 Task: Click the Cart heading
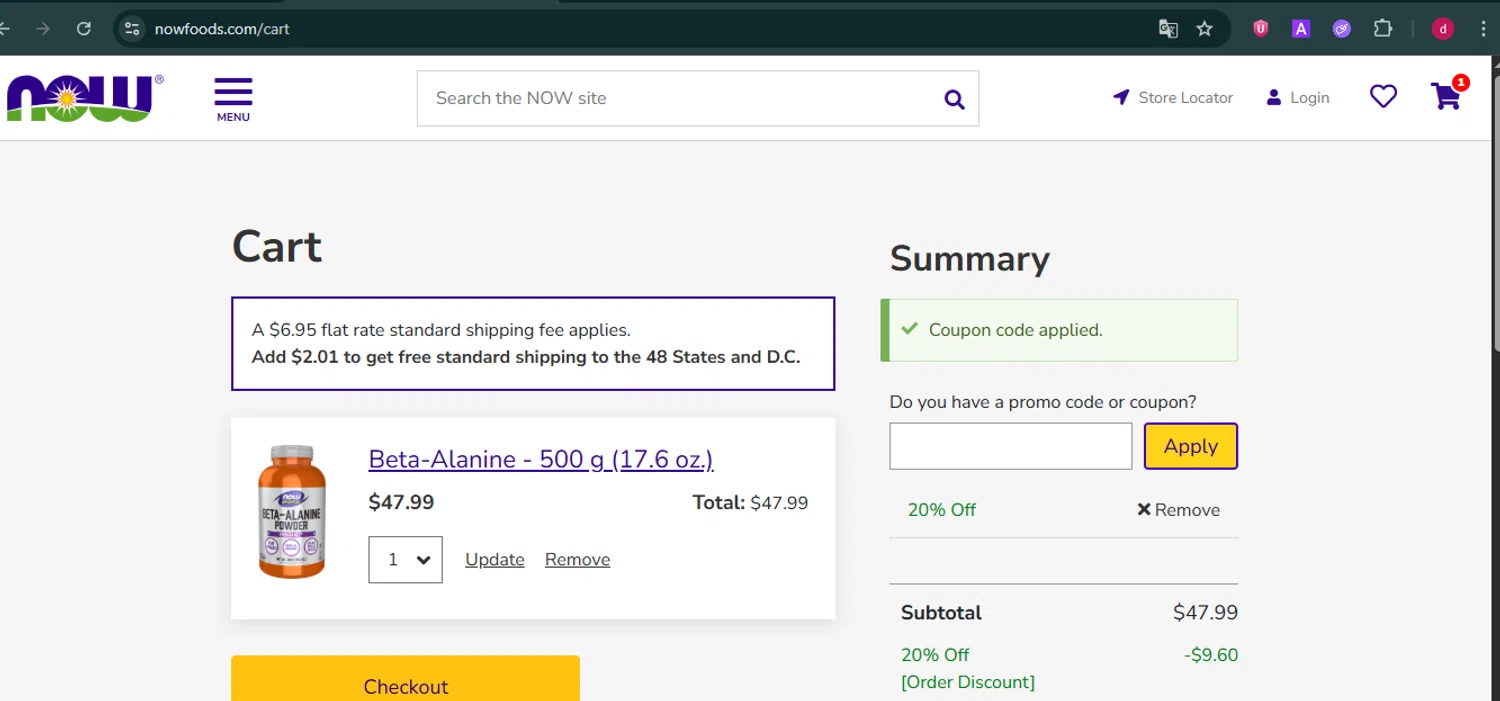(277, 247)
